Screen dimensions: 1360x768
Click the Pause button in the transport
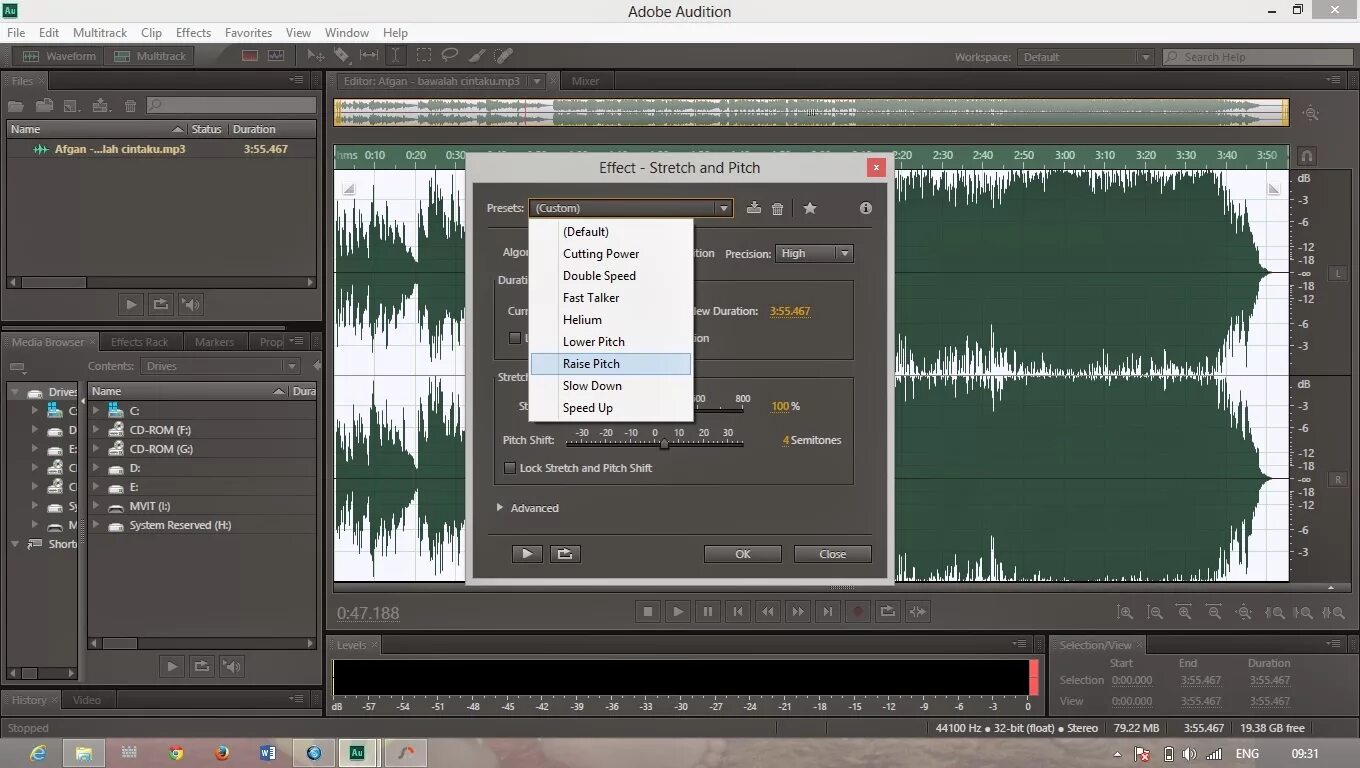tap(708, 611)
